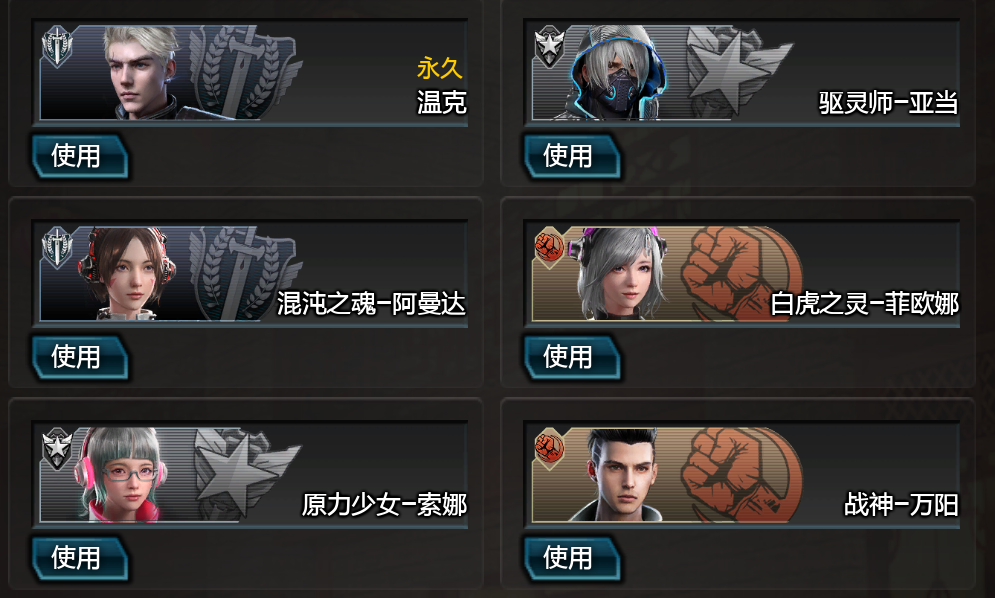
Task: Click the 使用 button under 混沌之魂-阿曼达
Action: 80,357
